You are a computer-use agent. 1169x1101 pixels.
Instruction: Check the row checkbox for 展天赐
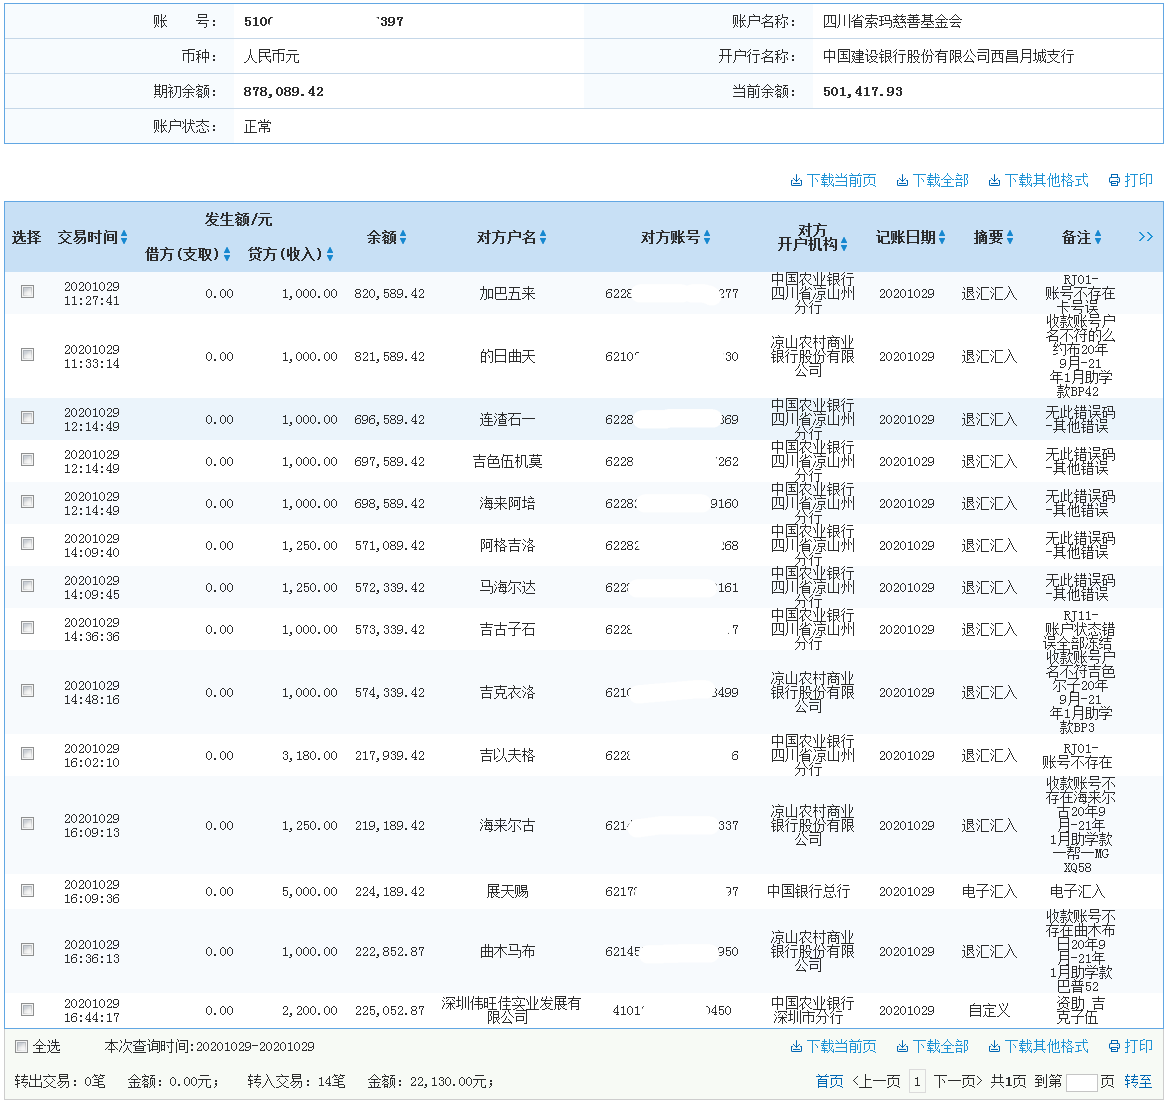[x=26, y=890]
